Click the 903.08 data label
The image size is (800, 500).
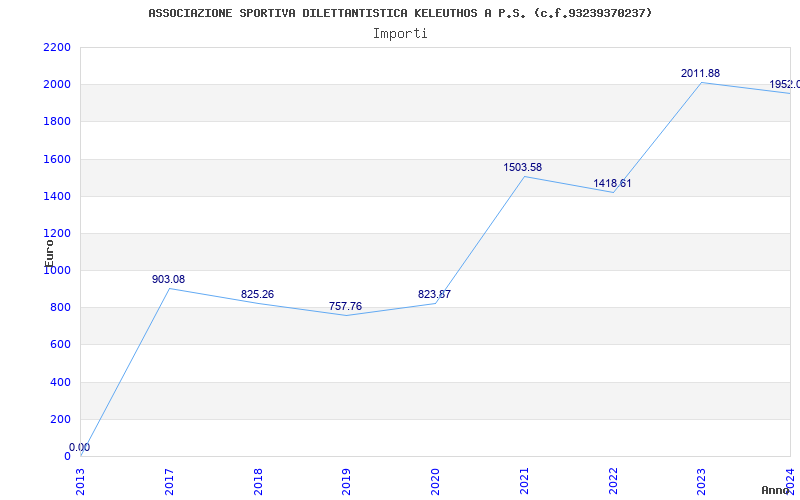(x=168, y=280)
